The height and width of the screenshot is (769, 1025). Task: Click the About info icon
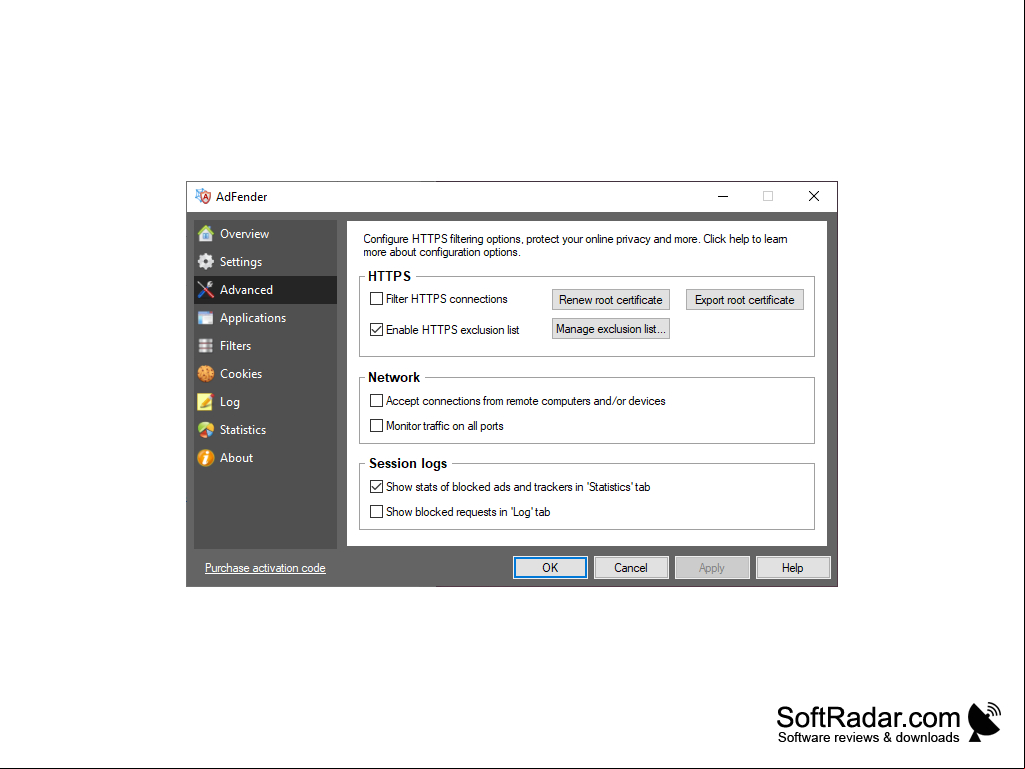[x=206, y=458]
